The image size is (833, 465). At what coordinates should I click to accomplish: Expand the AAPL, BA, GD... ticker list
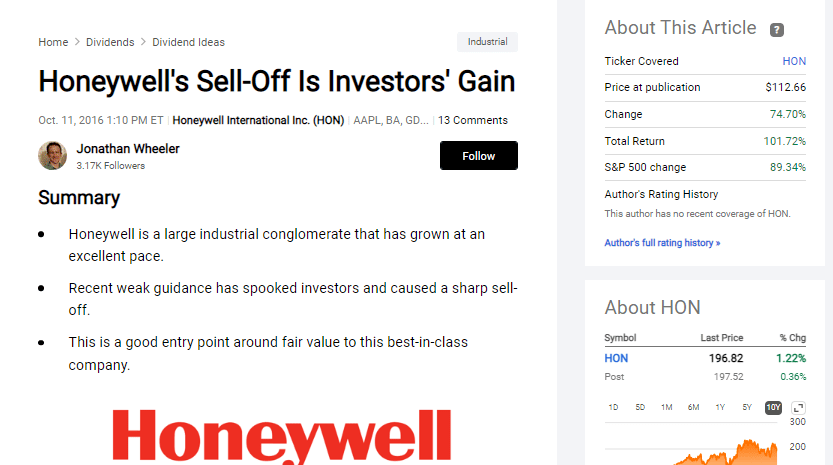(390, 121)
